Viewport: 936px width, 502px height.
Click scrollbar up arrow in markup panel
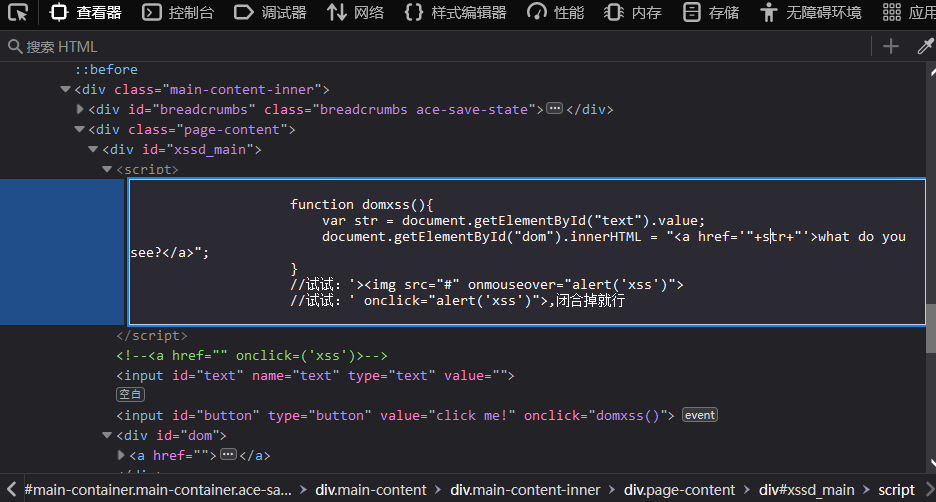[x=932, y=72]
